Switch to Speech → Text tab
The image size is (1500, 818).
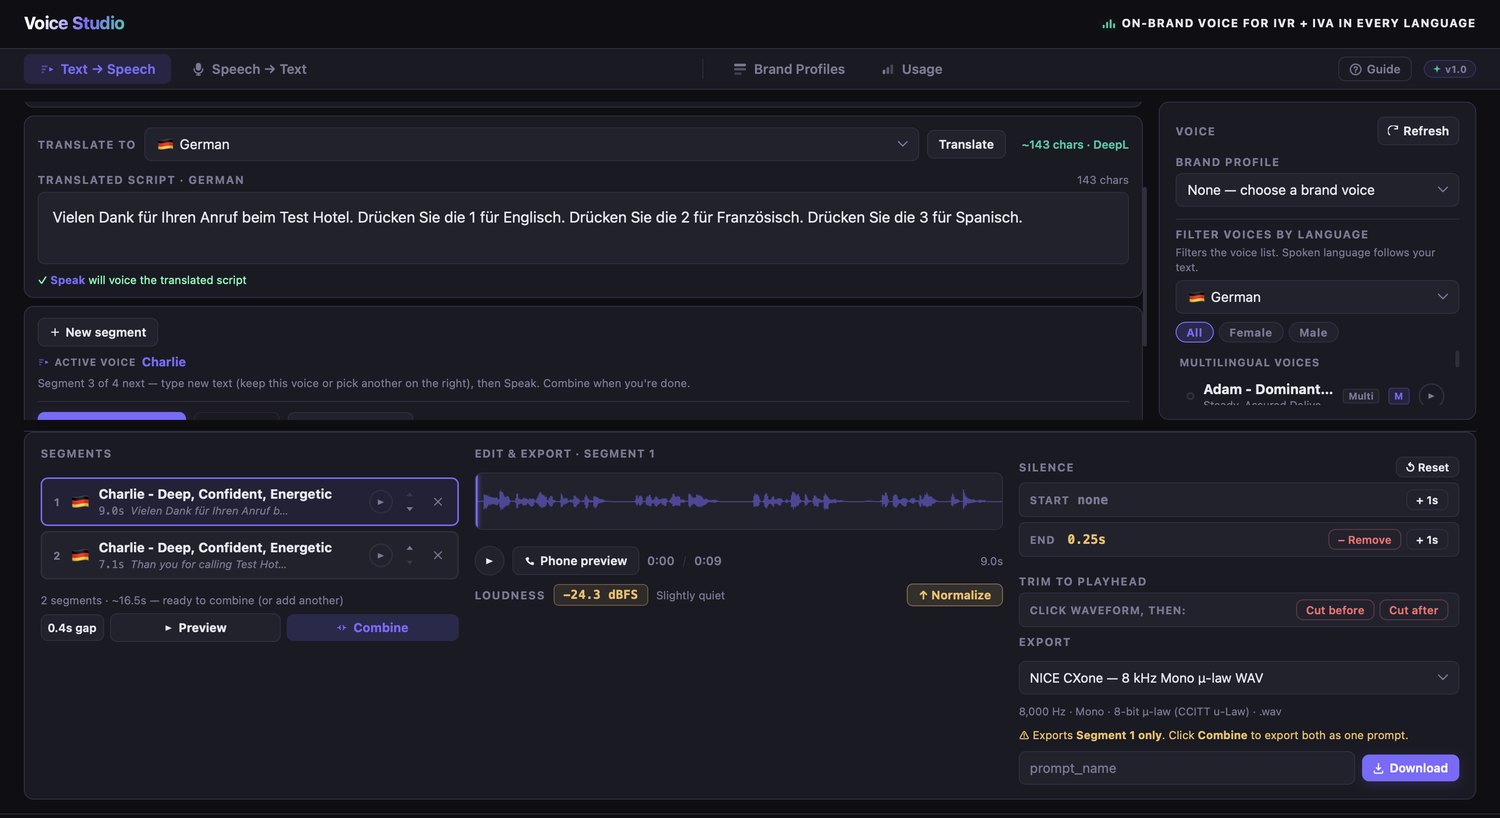click(x=249, y=69)
